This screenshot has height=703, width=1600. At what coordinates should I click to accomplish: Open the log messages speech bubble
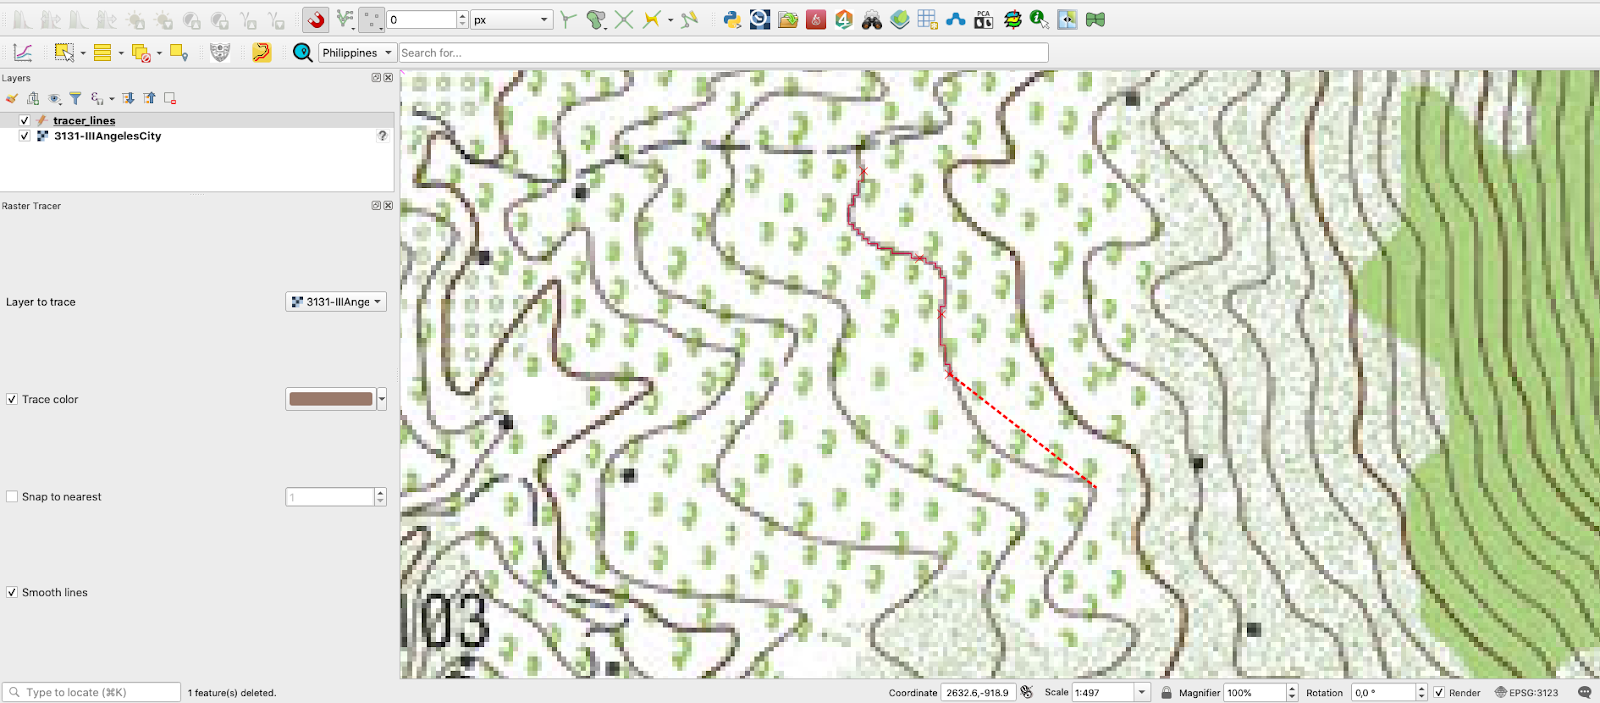[x=1584, y=692]
